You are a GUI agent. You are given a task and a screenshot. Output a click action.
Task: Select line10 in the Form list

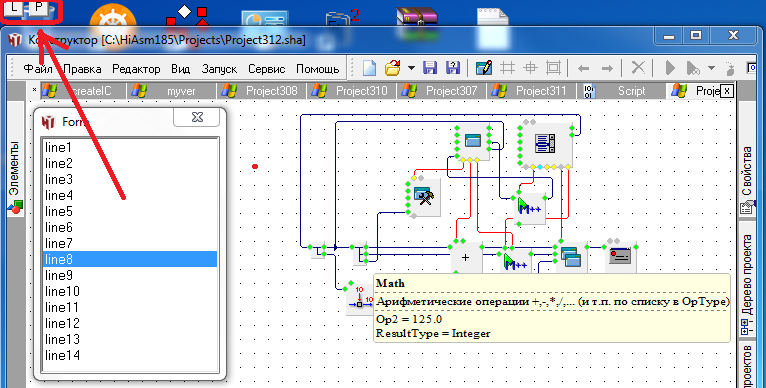[130, 291]
